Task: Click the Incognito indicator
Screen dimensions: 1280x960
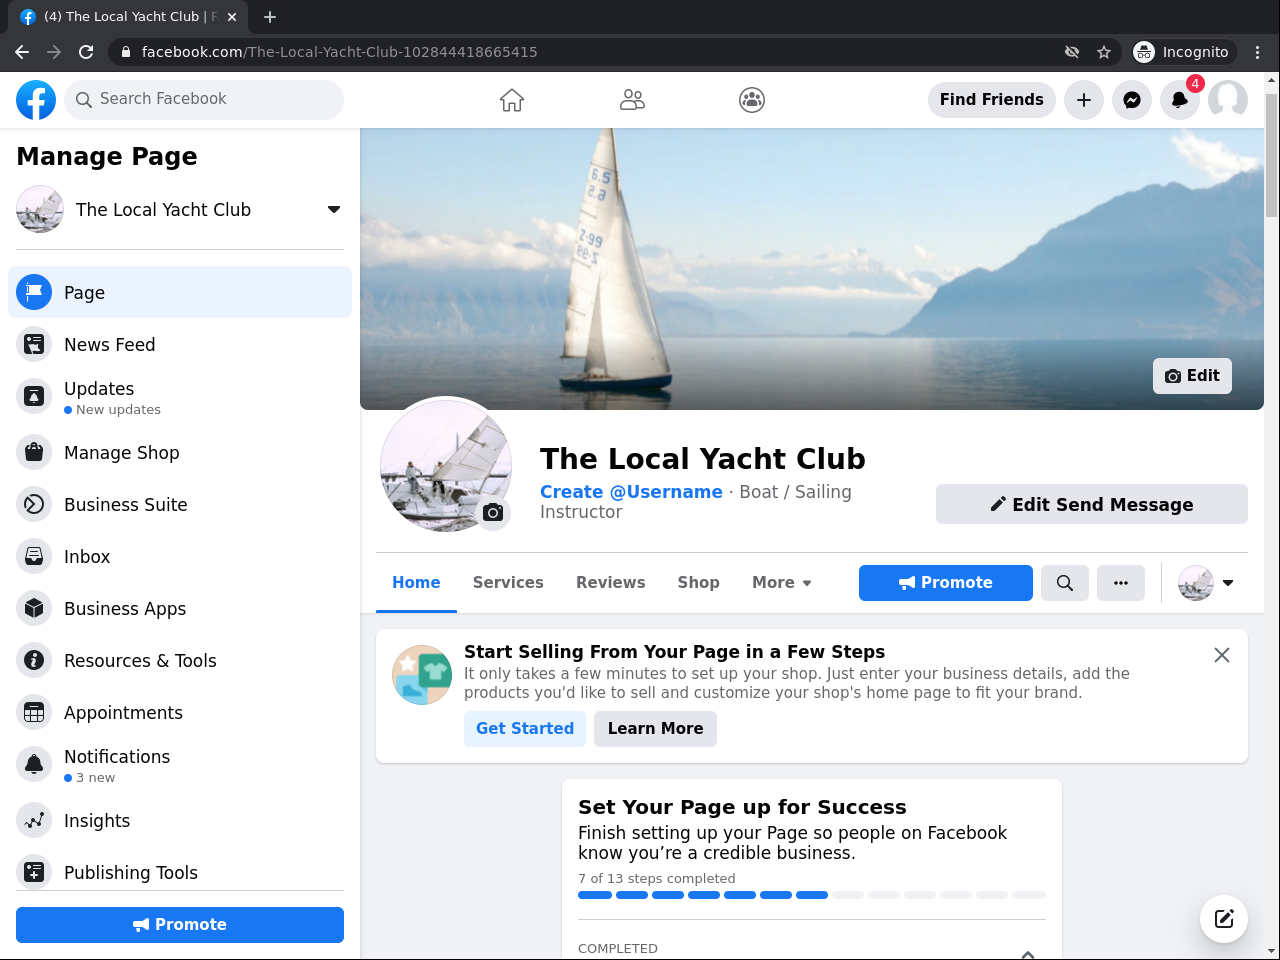Action: (1182, 52)
